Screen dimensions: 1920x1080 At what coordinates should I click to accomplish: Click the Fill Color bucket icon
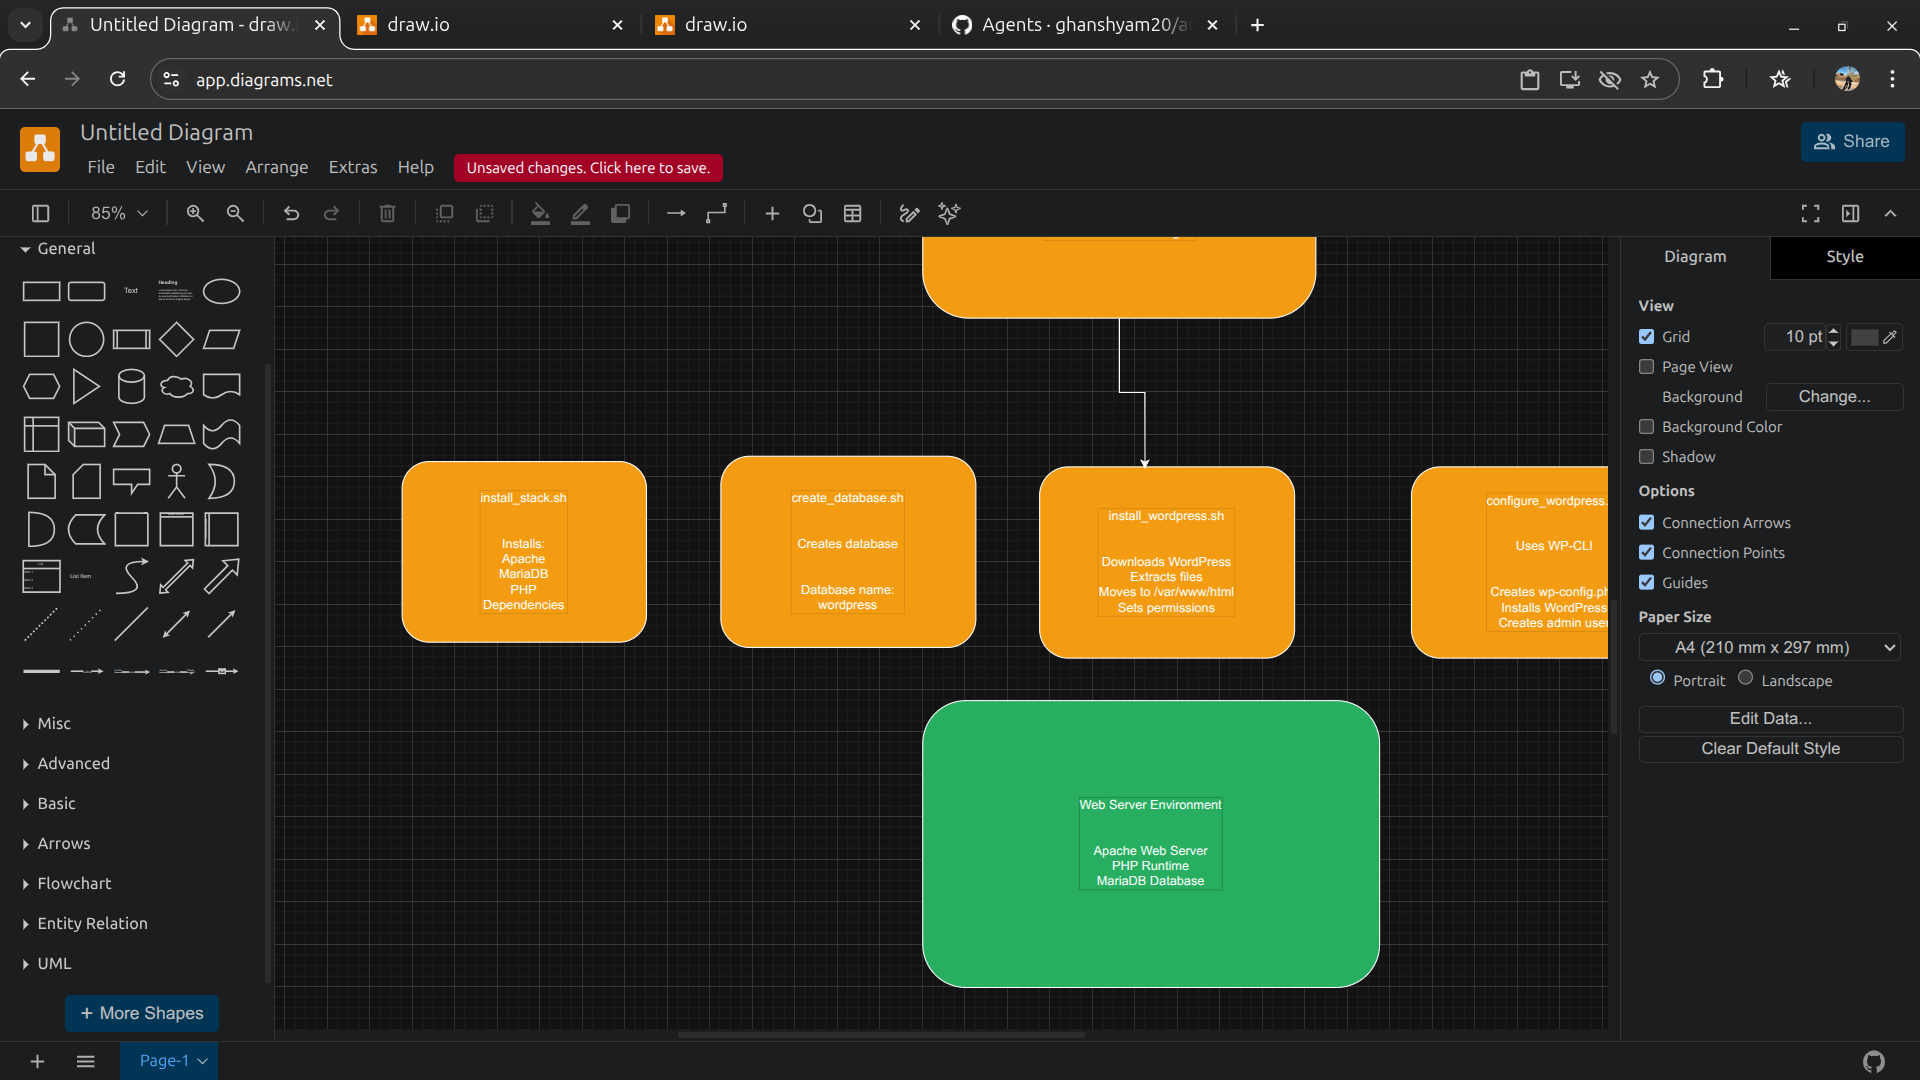tap(540, 213)
